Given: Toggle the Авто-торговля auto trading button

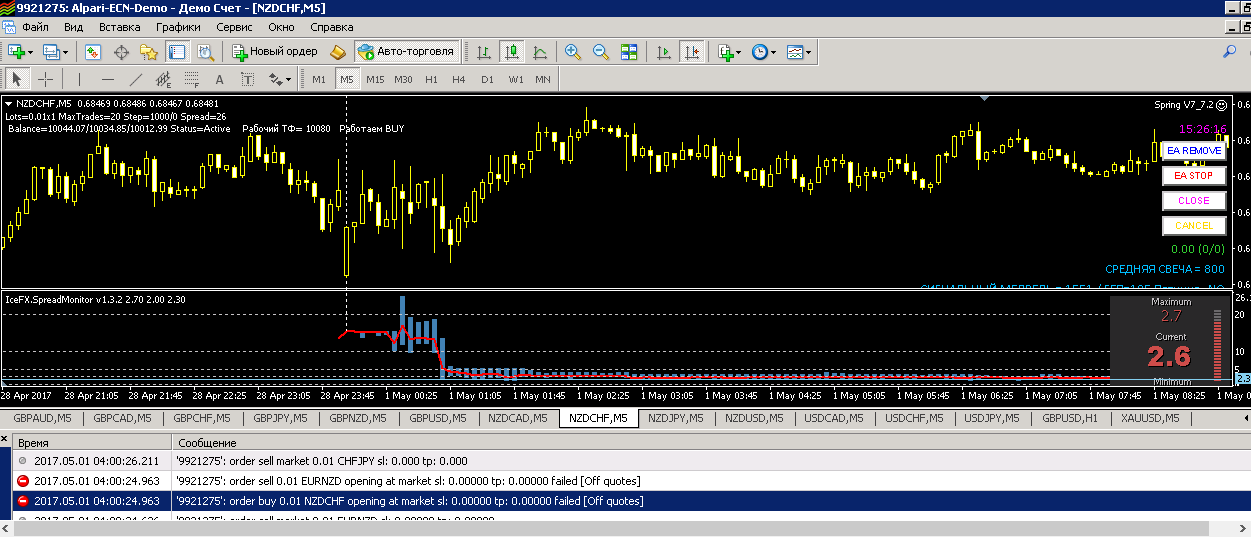Looking at the screenshot, I should pos(406,51).
